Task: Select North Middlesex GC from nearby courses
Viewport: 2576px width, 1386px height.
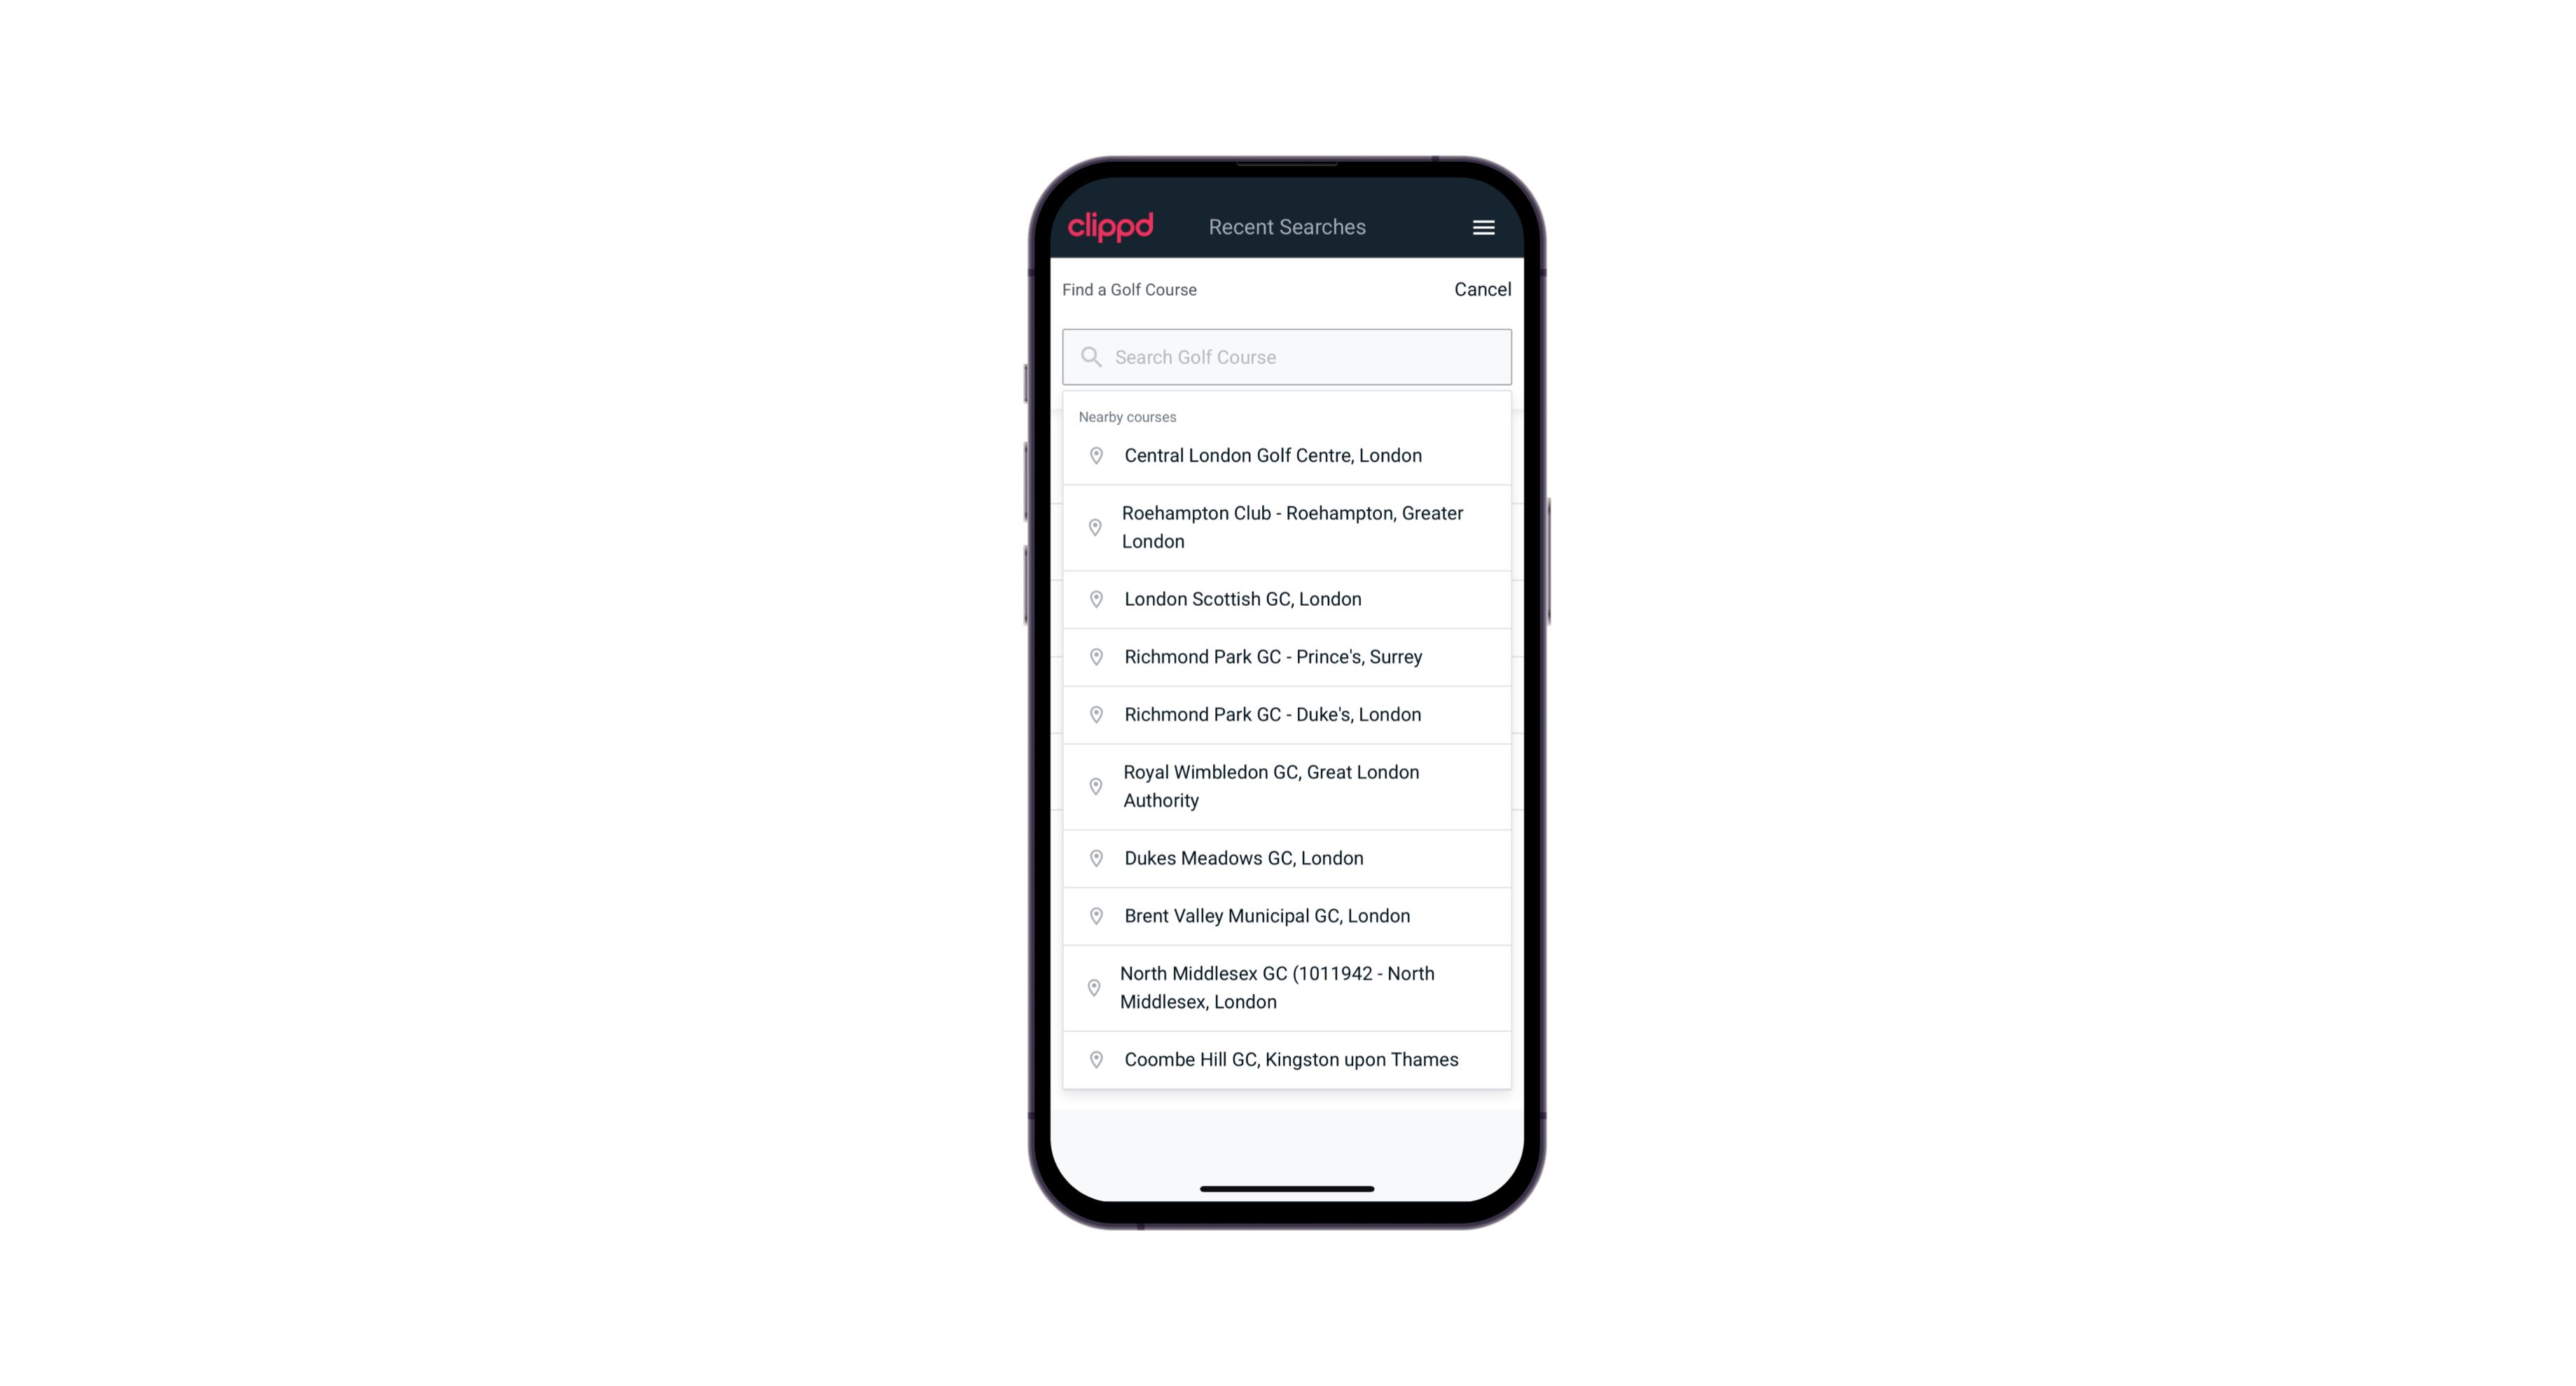Action: [x=1287, y=987]
